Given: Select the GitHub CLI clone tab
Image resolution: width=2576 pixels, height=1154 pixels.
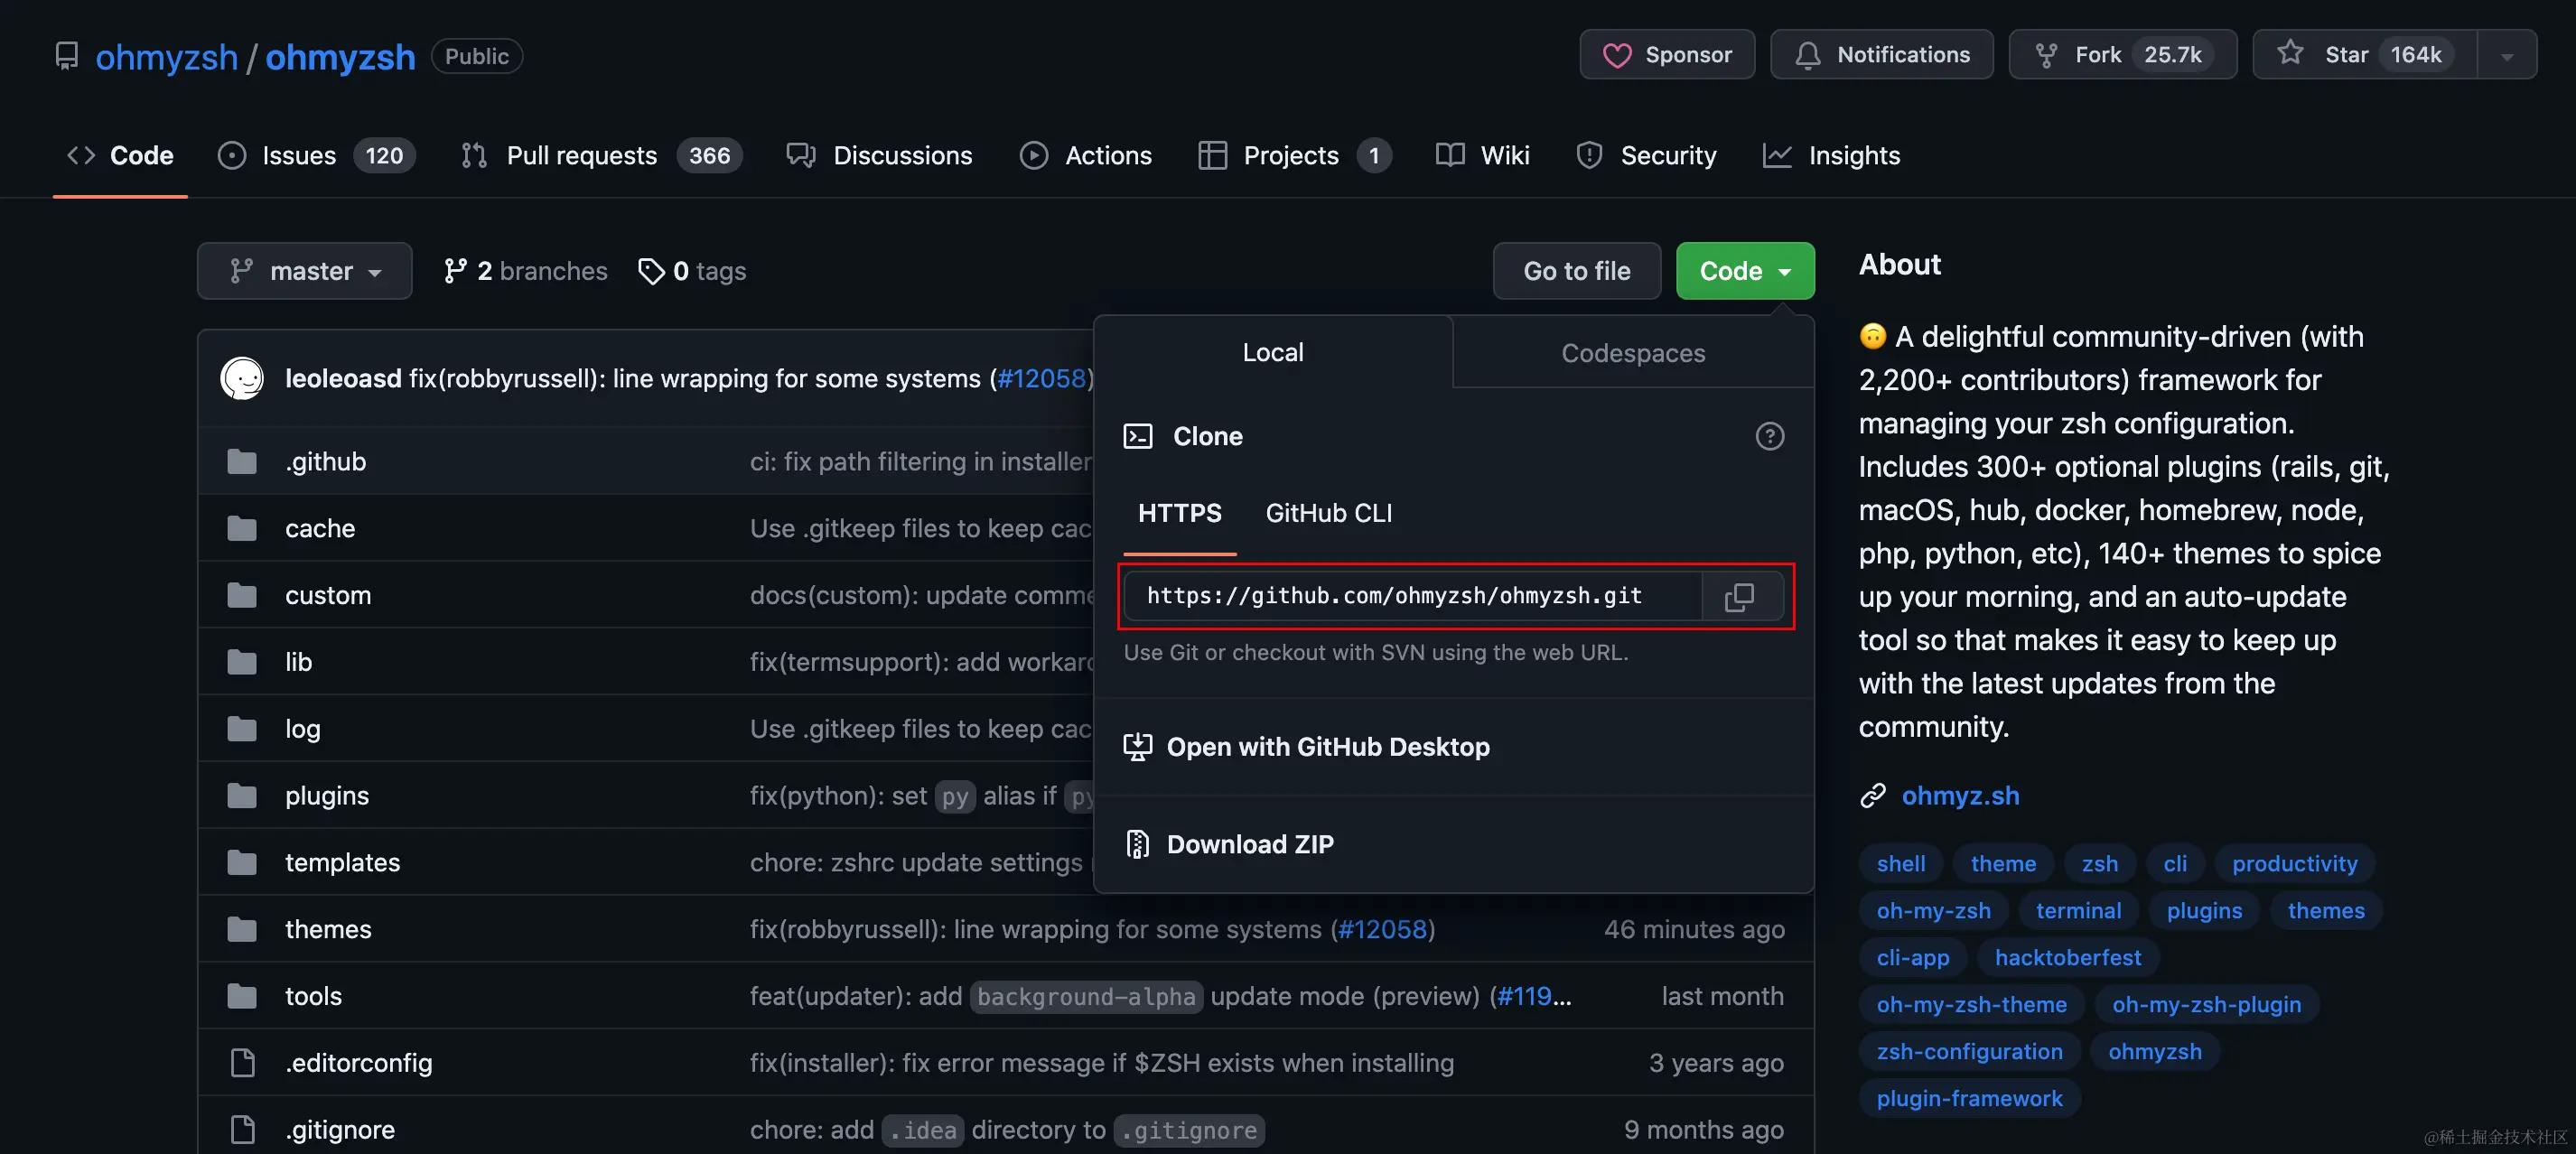Looking at the screenshot, I should (x=1328, y=513).
